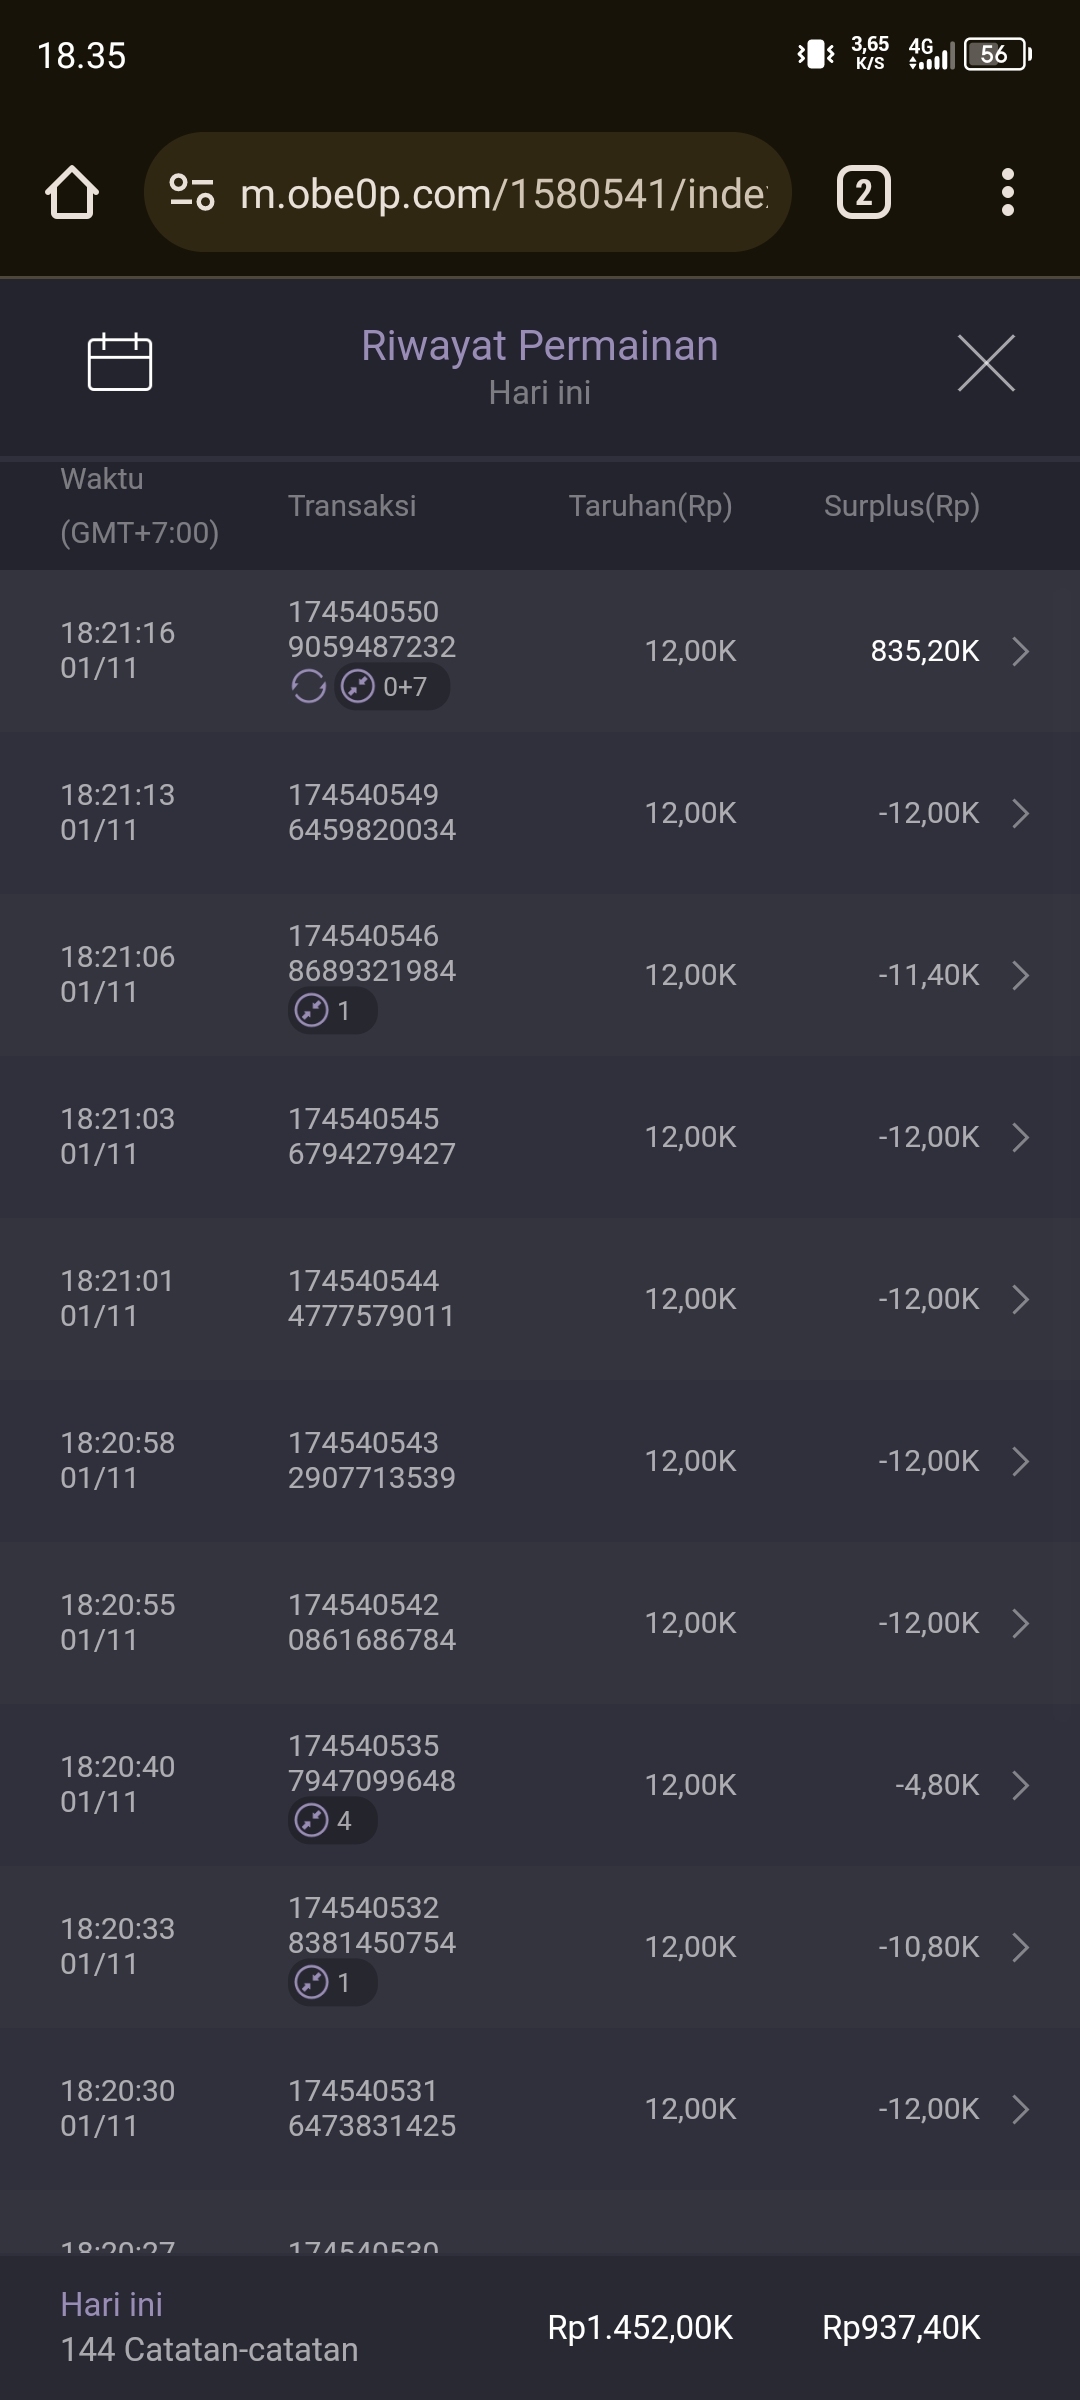
Task: Tap the browser home icon
Action: pyautogui.click(x=72, y=192)
